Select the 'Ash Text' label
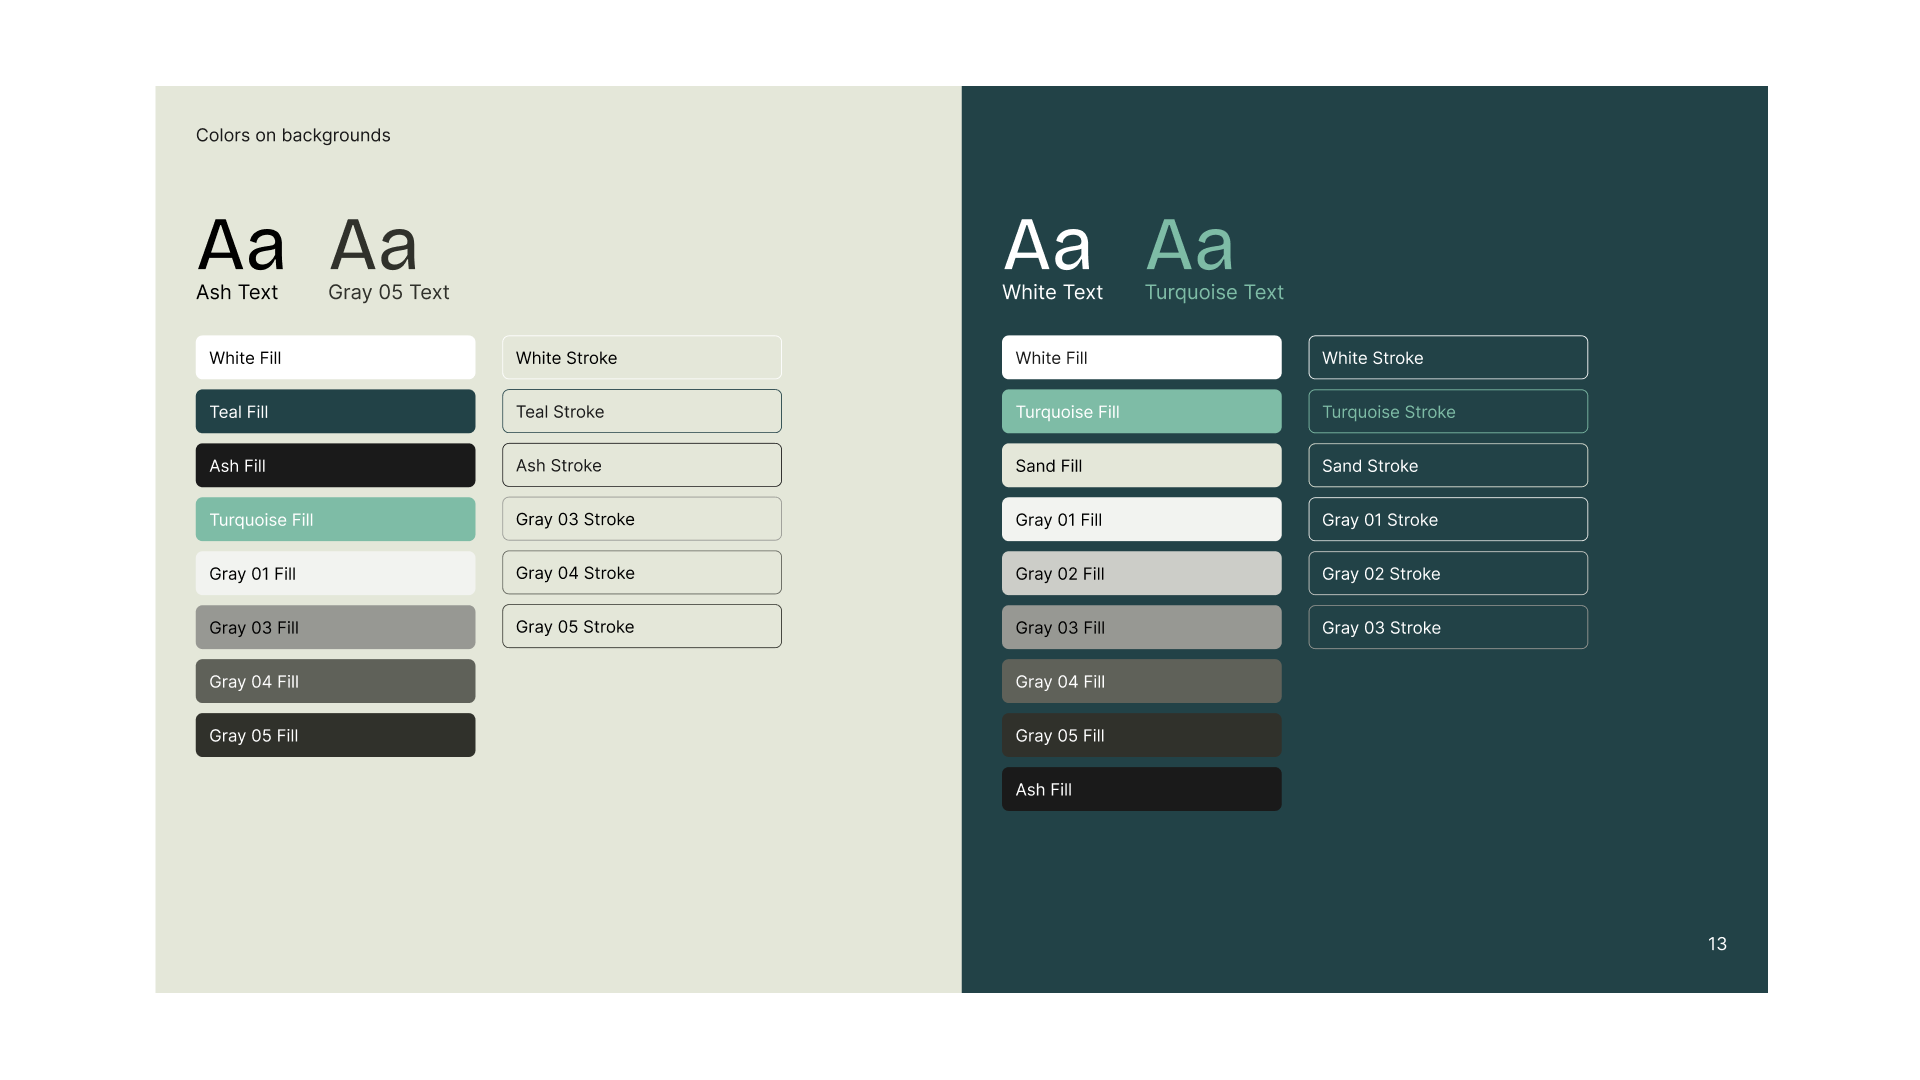 237,292
